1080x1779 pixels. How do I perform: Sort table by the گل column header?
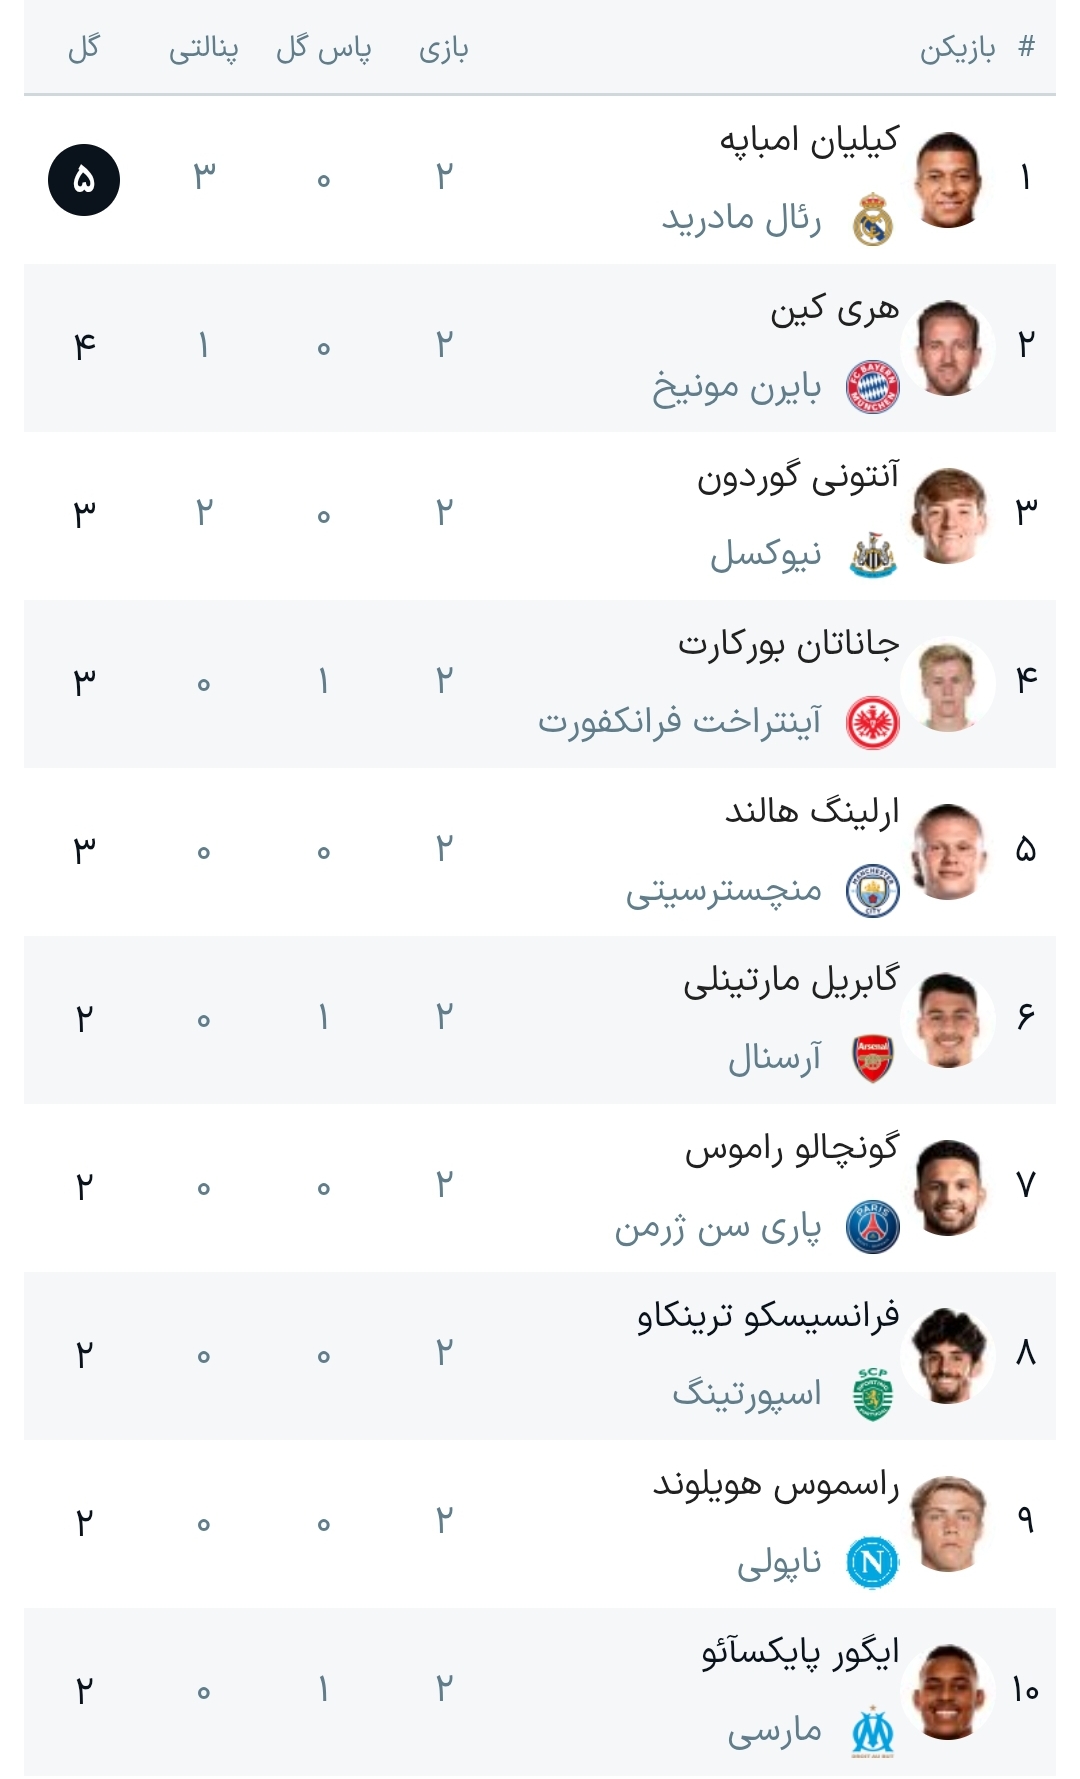pyautogui.click(x=84, y=48)
